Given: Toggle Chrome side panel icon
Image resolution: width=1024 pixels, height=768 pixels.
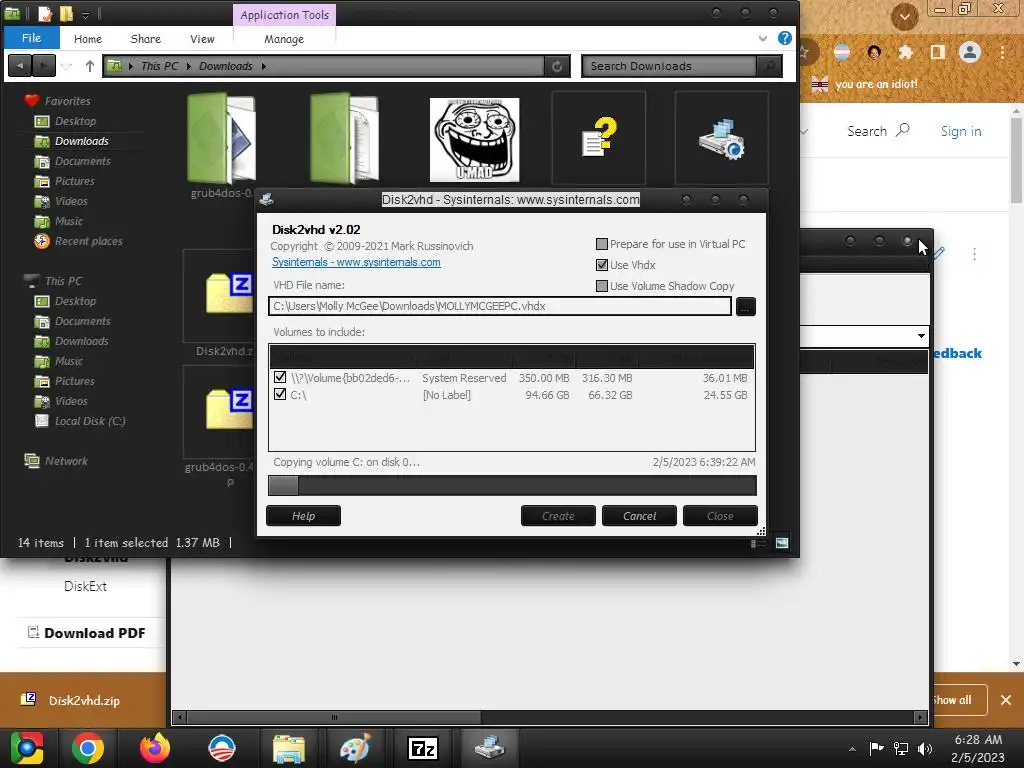Looking at the screenshot, I should (938, 52).
